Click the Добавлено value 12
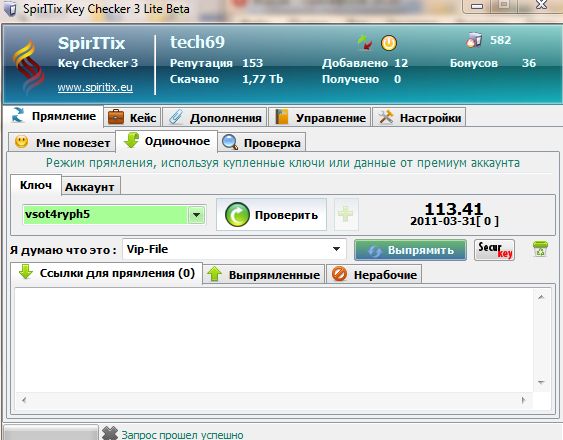The image size is (563, 440). (401, 63)
